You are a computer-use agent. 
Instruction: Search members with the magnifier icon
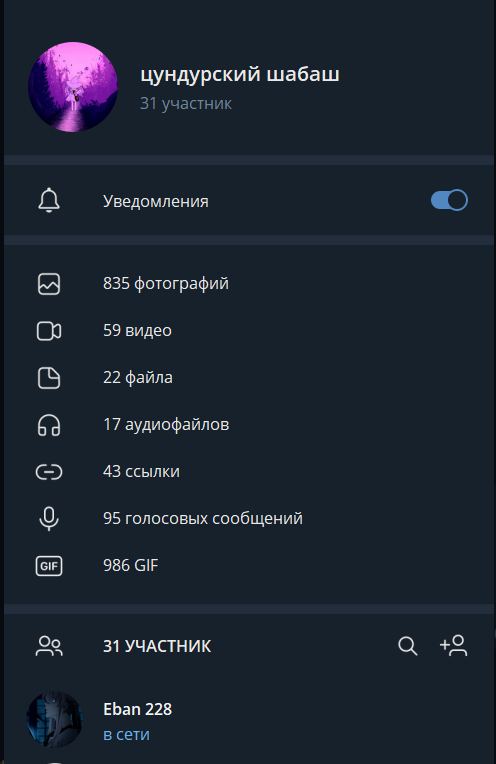tap(407, 646)
